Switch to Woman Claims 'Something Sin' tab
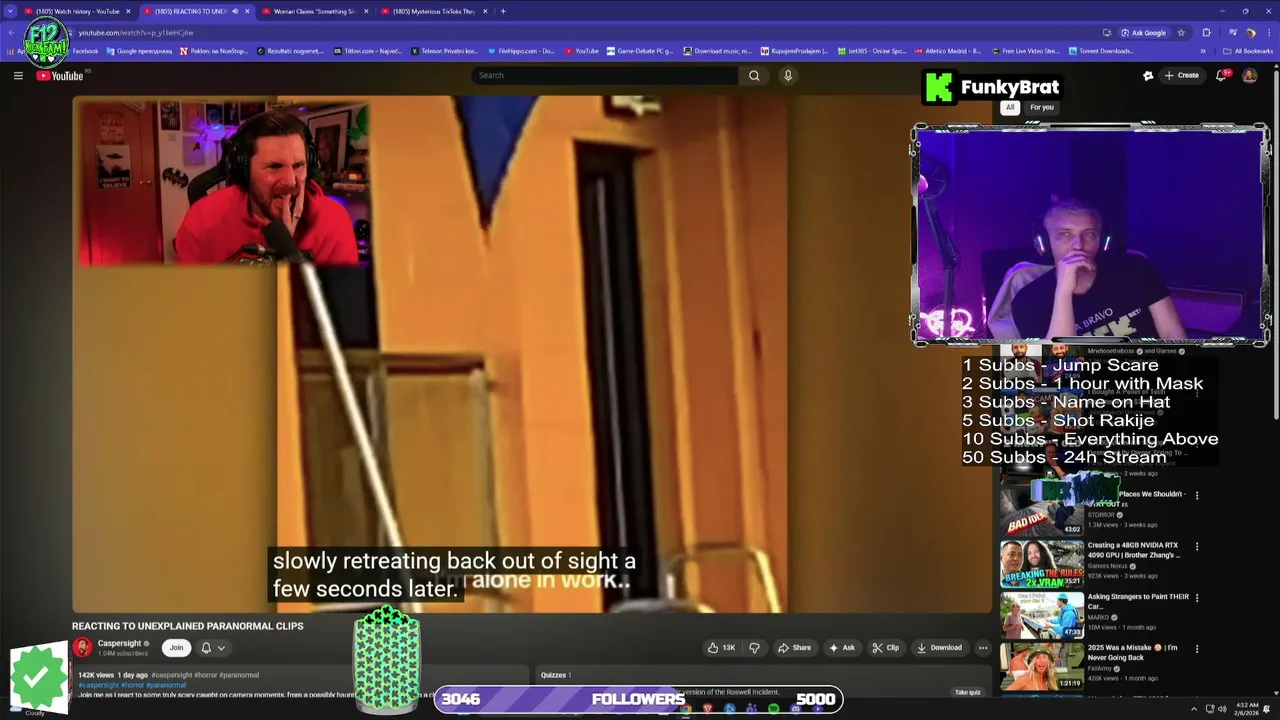This screenshot has height=720, width=1280. [314, 11]
